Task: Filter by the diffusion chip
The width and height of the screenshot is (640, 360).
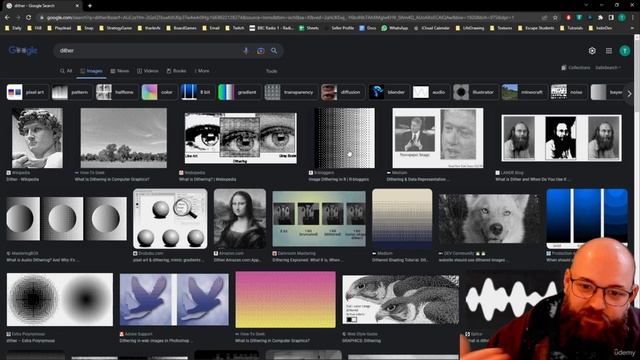Action: (x=342, y=92)
